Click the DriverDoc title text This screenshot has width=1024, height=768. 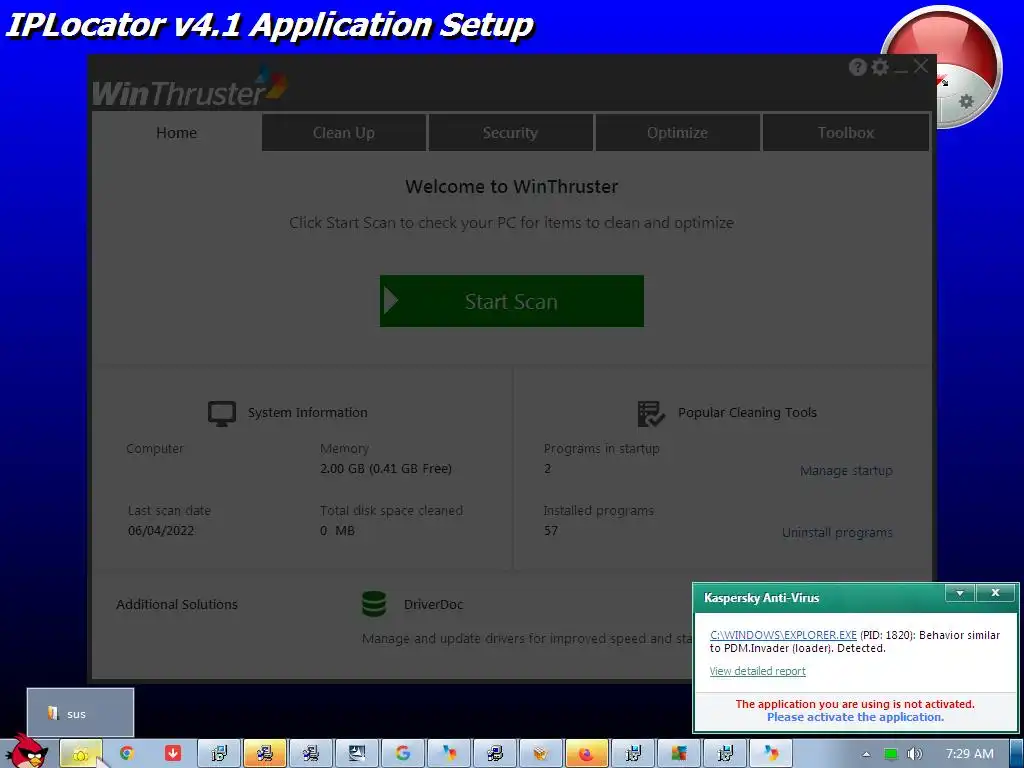pyautogui.click(x=434, y=605)
